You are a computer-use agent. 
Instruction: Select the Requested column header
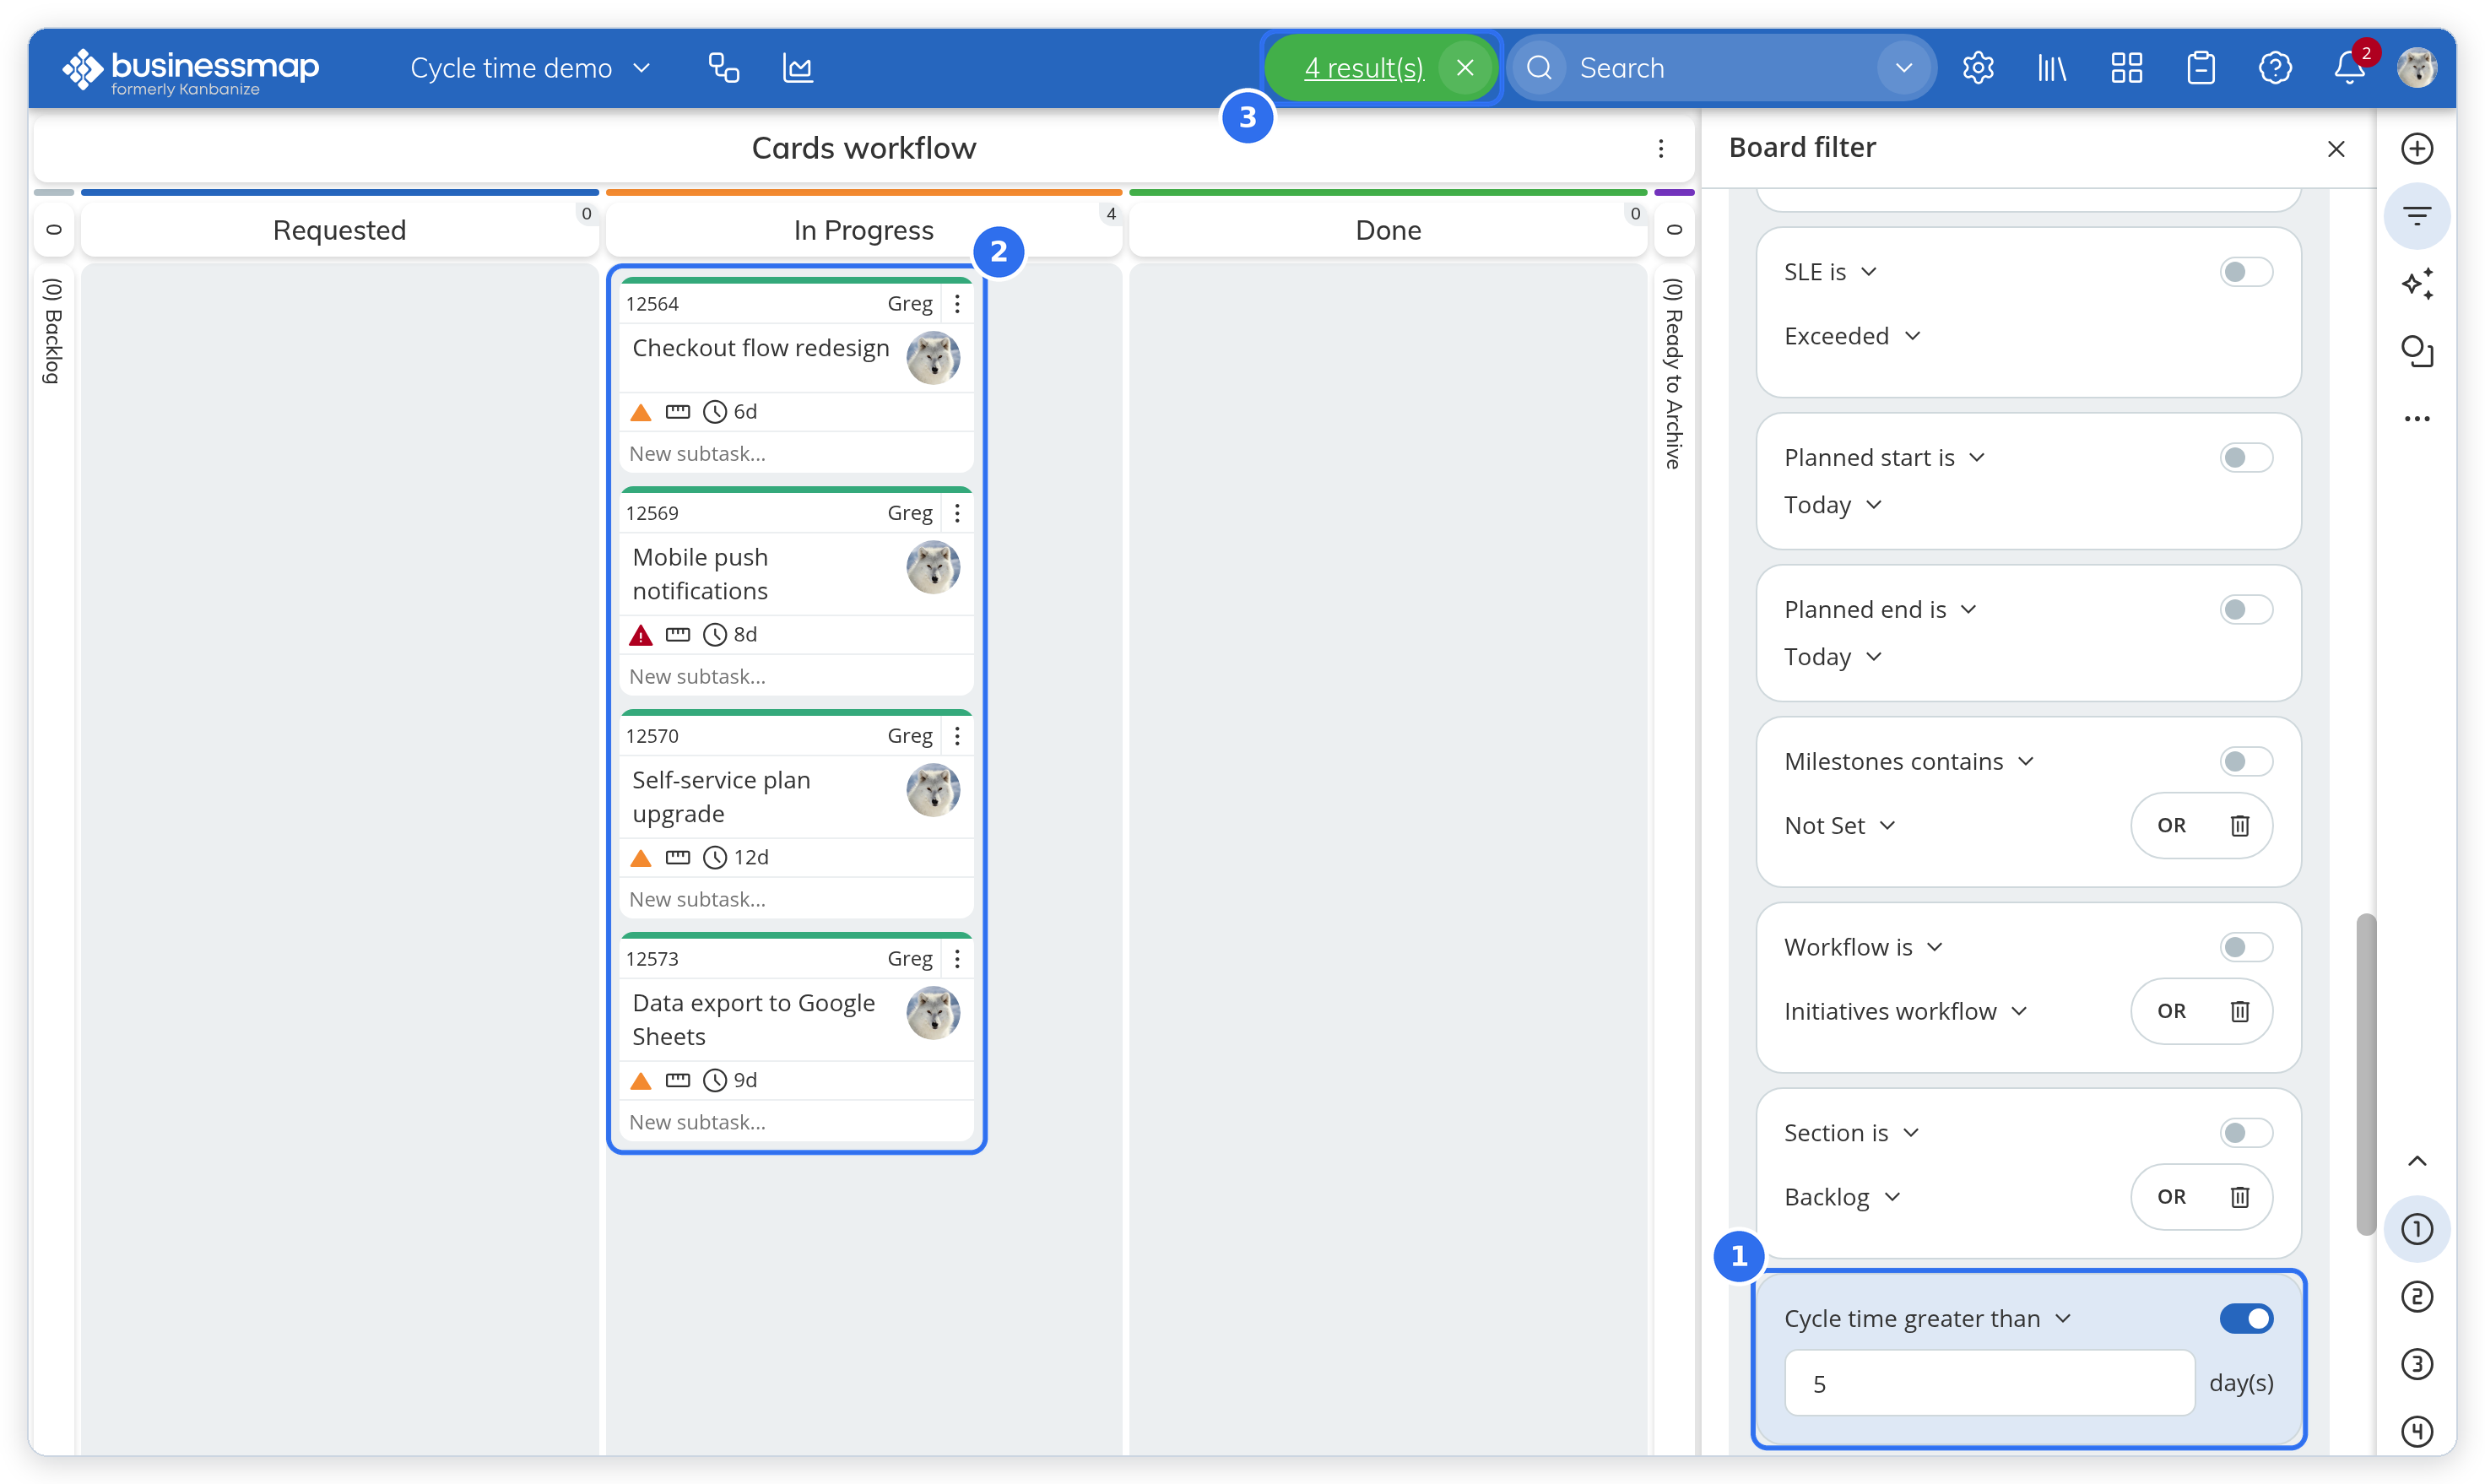[339, 231]
